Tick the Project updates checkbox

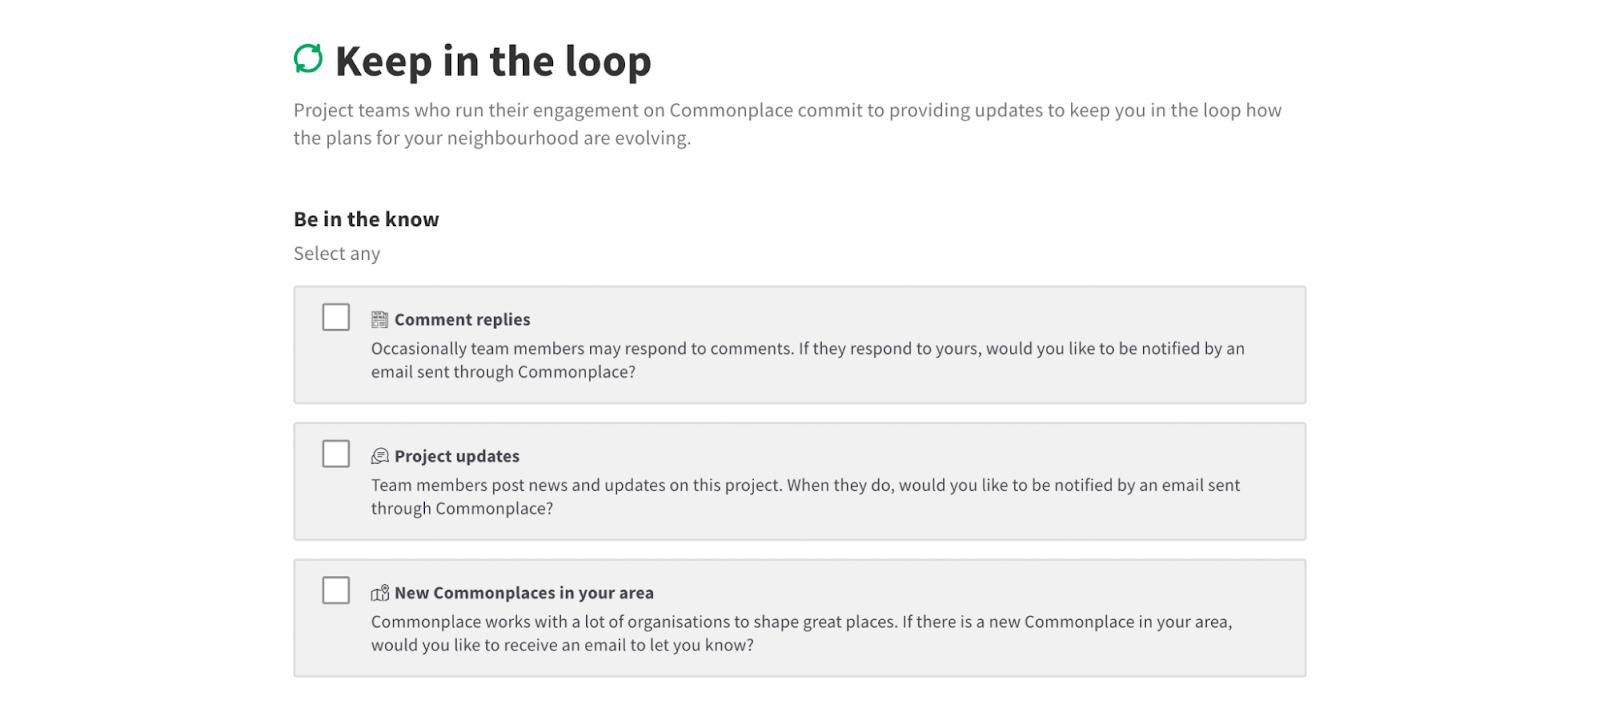click(336, 454)
